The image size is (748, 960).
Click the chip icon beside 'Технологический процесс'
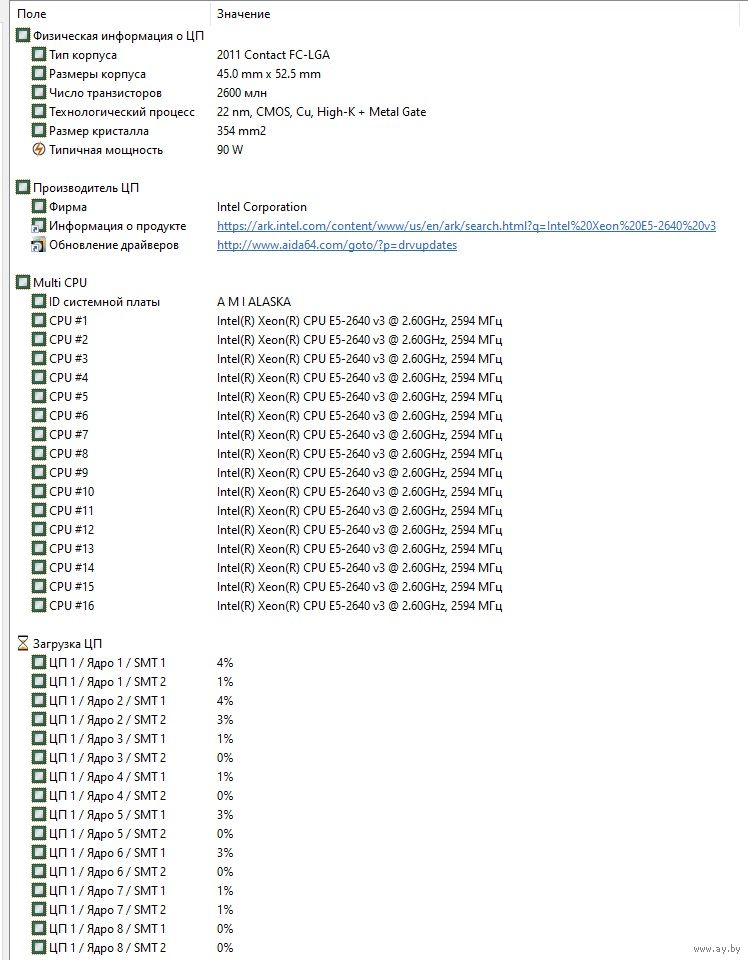(x=39, y=111)
